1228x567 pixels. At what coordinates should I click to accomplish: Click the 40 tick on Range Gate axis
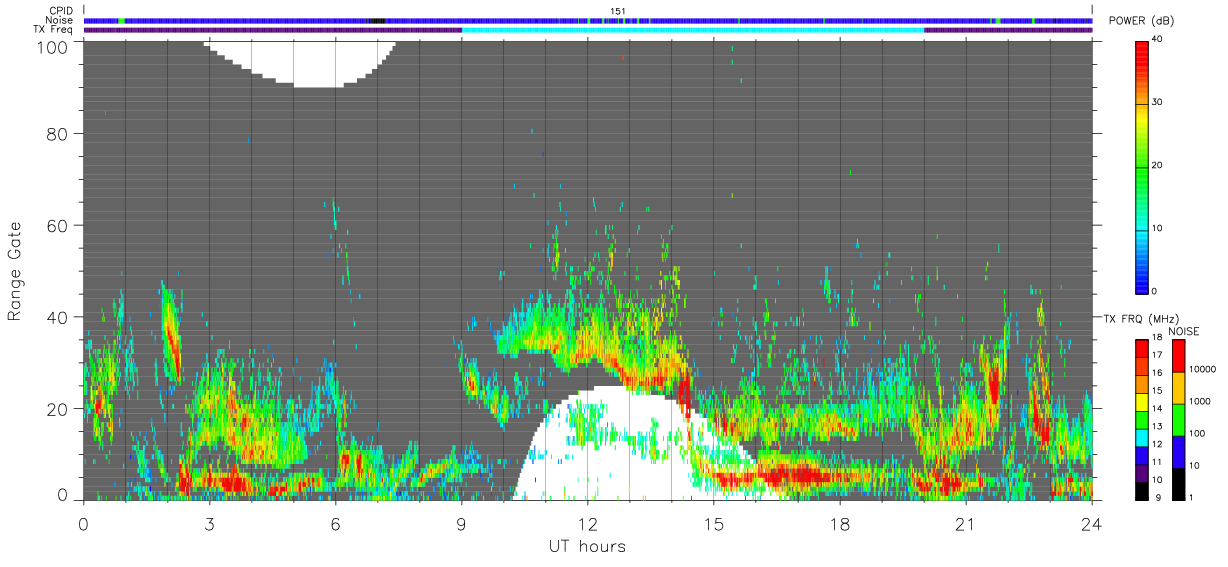pos(58,317)
